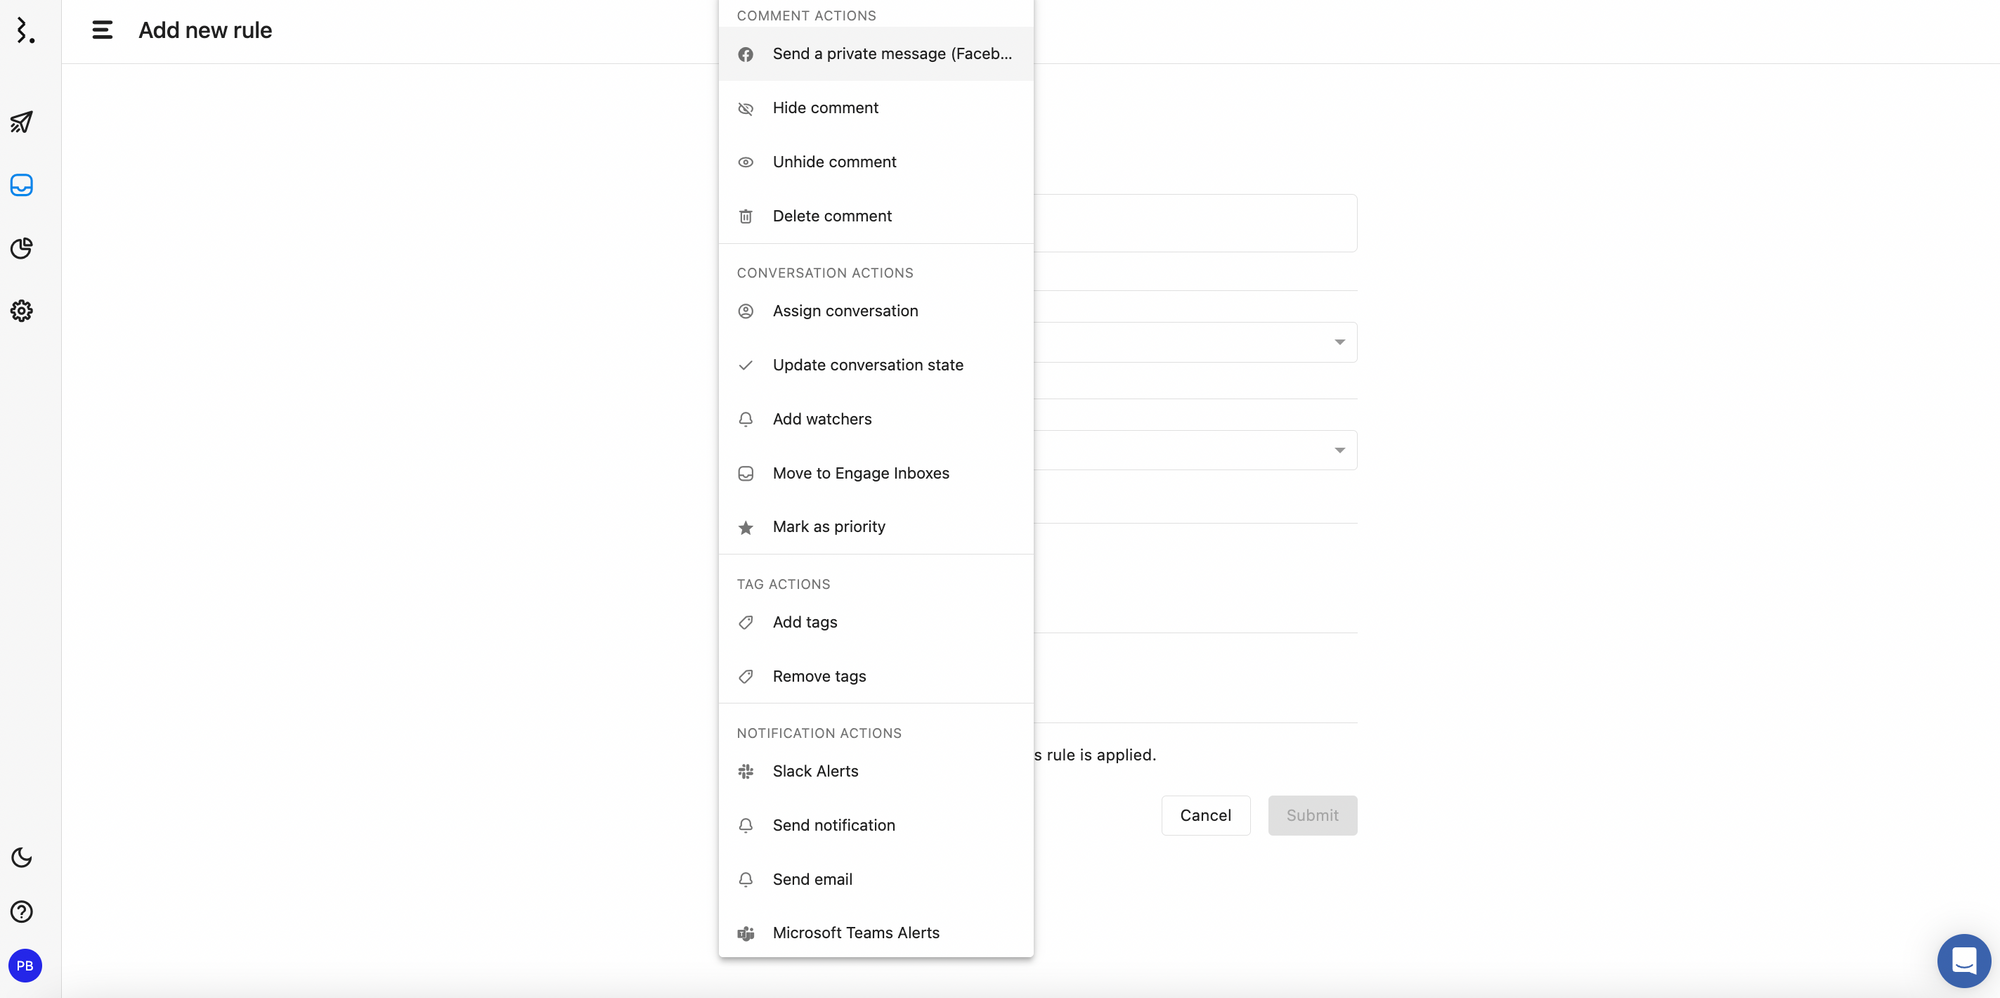Click the hamburger menu beside Add new rule
Image resolution: width=2000 pixels, height=998 pixels.
103,30
